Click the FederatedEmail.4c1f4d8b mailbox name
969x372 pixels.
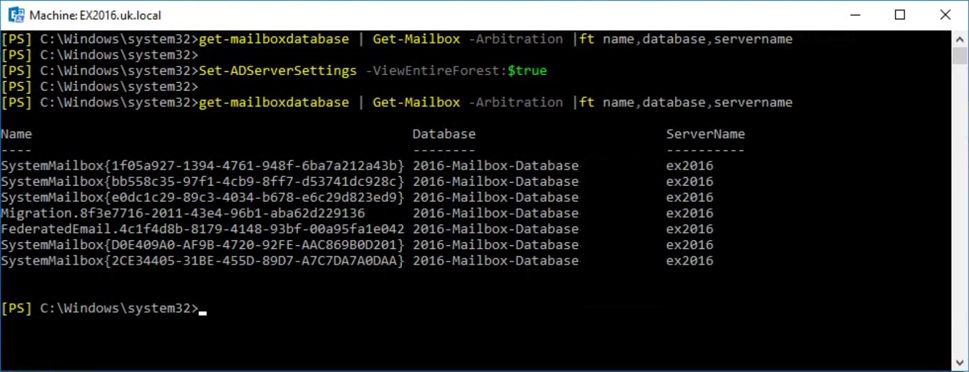pos(203,229)
